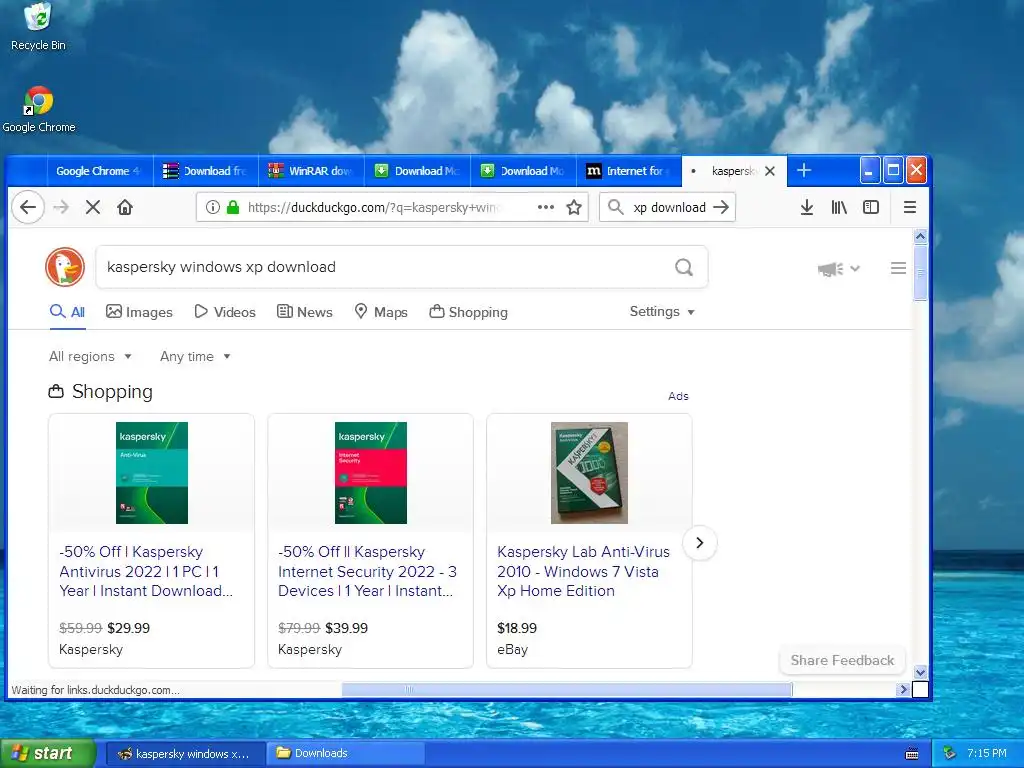Screen dimensions: 1024x768
Task: Open the Recycle Bin desktop icon
Action: pyautogui.click(x=38, y=27)
